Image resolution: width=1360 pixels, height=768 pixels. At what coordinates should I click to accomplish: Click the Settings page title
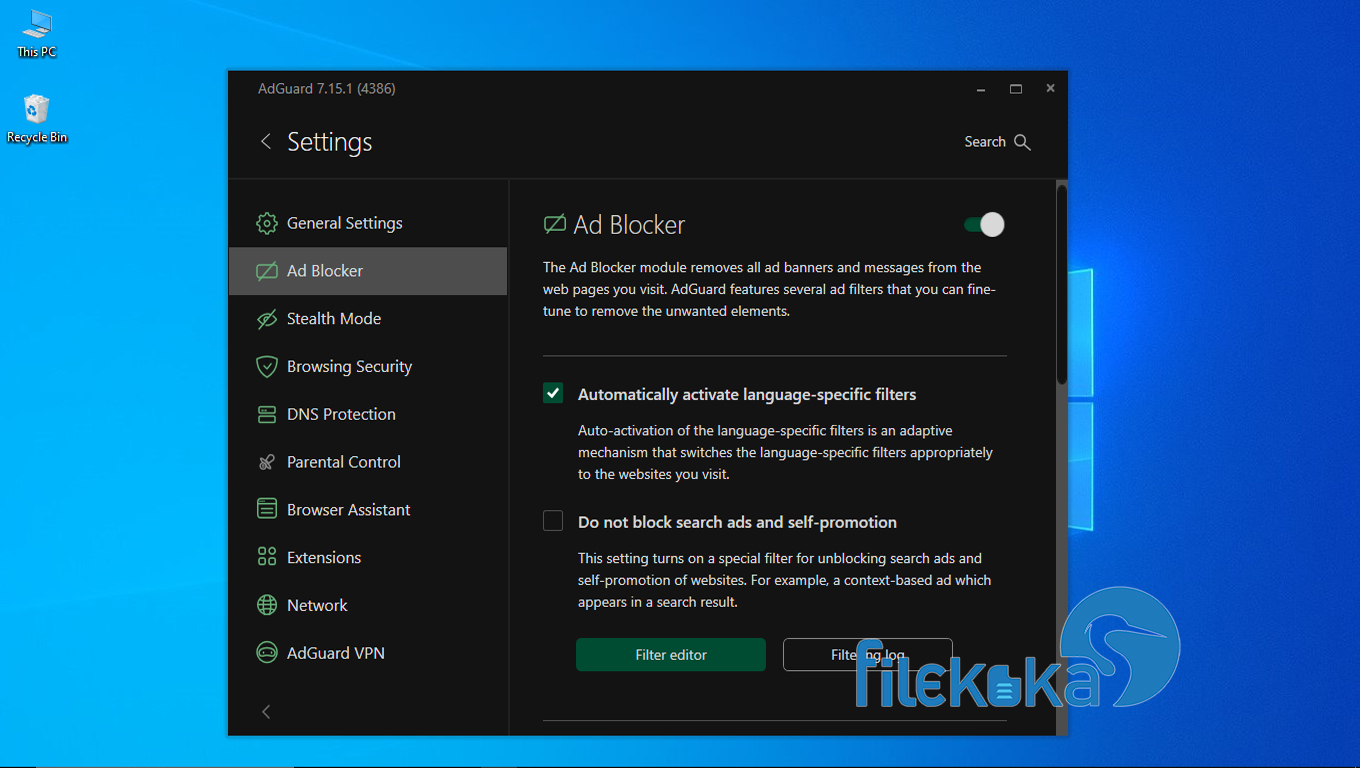[x=330, y=142]
